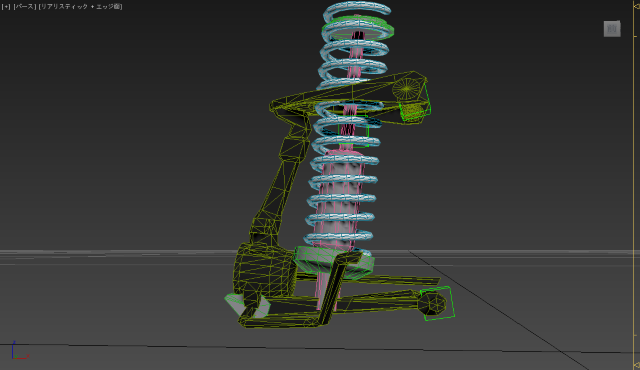Viewport: 640px width, 370px height.
Task: Select the ball joint with green box at lower arm
Action: tap(436, 304)
